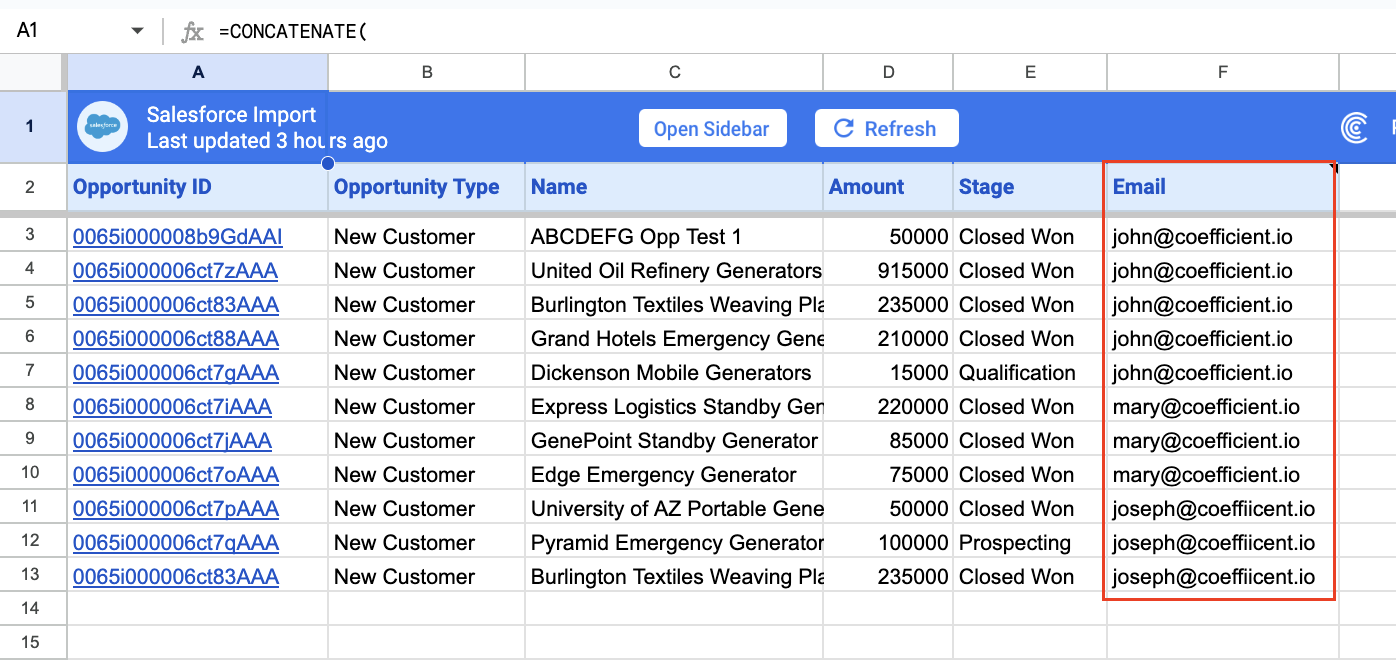This screenshot has width=1396, height=660.
Task: Click the Name Box showing A1
Action: [60, 31]
